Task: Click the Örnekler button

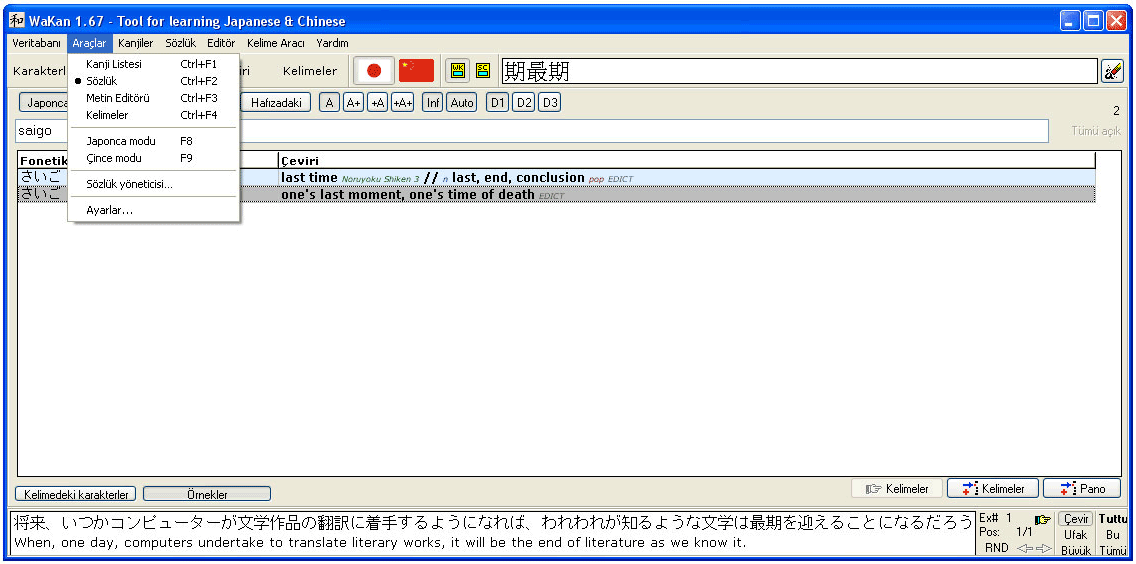Action: [207, 494]
